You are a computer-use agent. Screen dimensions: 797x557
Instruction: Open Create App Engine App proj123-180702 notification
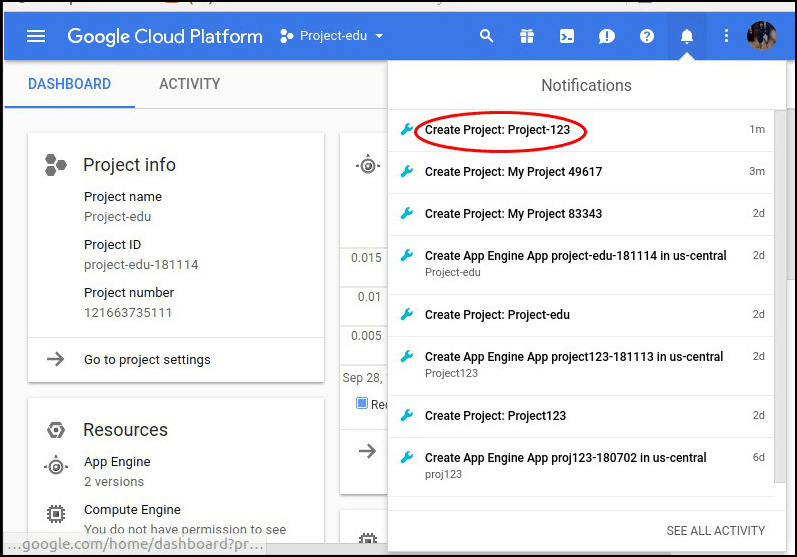580,467
